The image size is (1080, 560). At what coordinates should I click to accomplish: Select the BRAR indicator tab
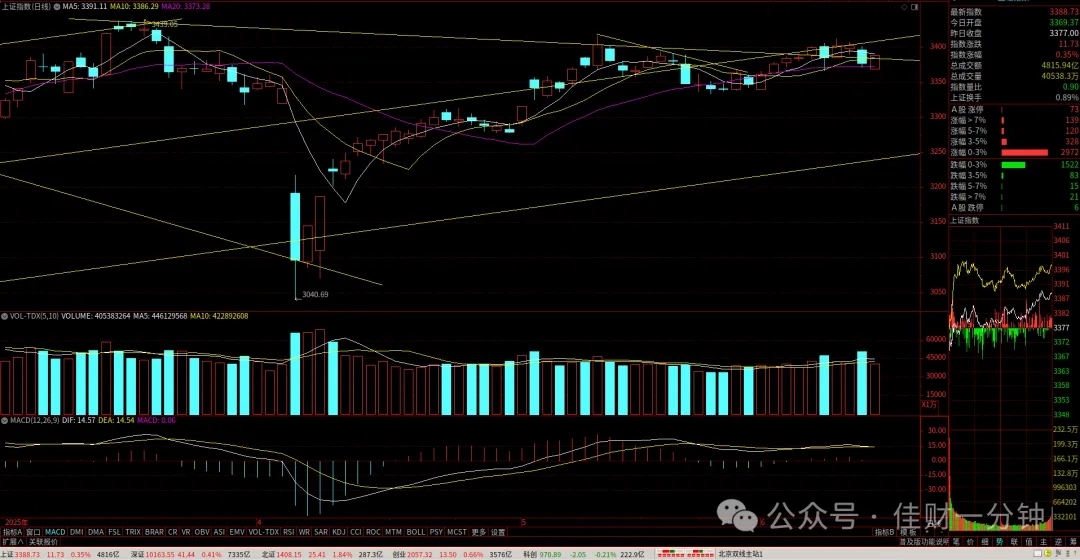[154, 532]
